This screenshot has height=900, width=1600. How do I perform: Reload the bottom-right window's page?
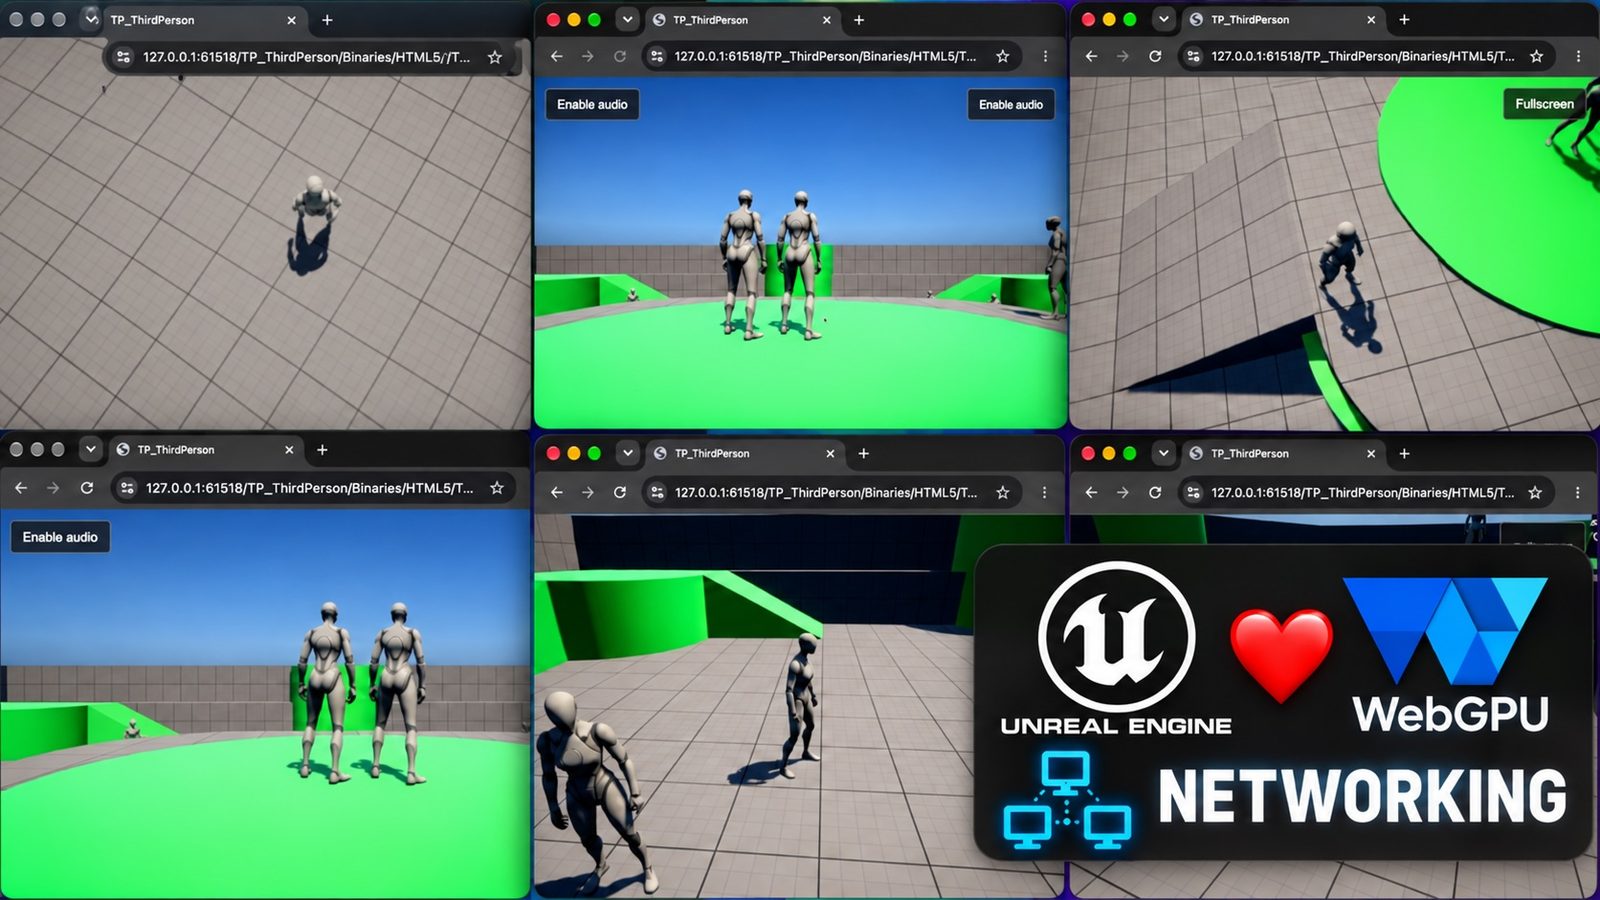1155,492
